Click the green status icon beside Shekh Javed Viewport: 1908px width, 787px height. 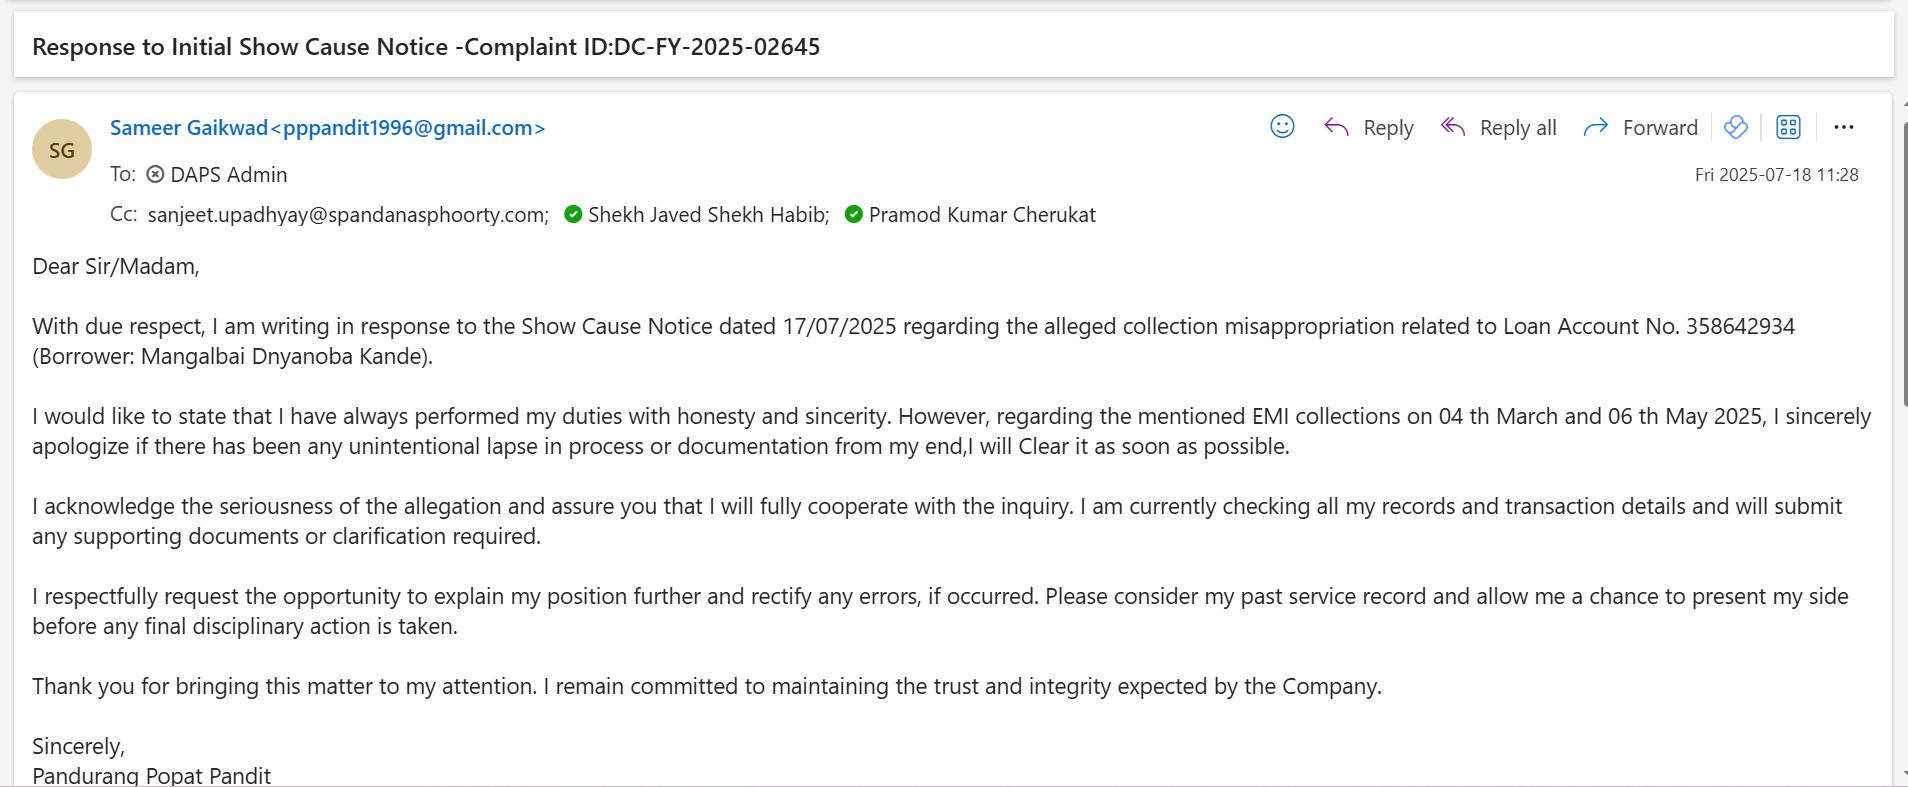tap(573, 214)
